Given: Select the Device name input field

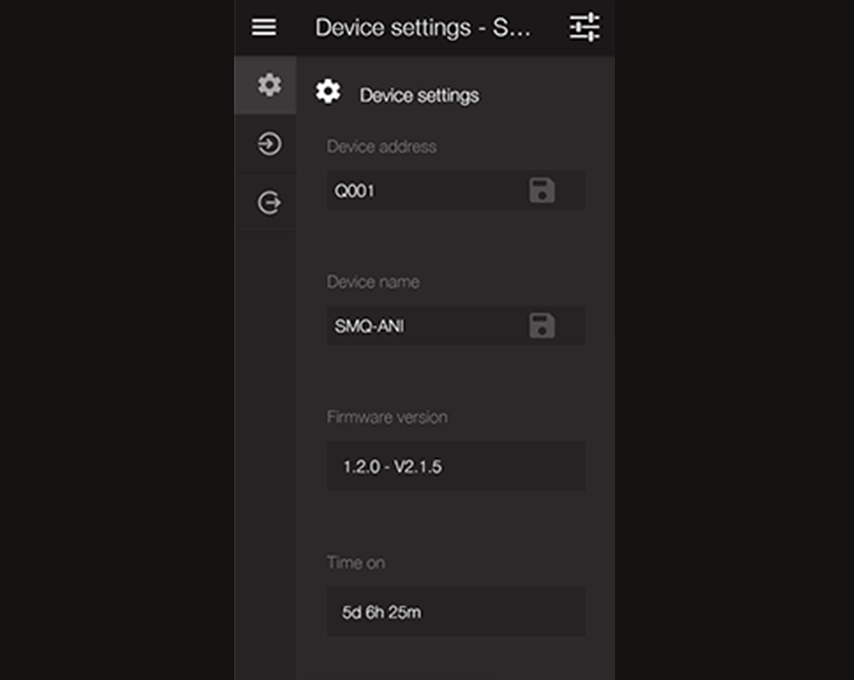Looking at the screenshot, I should click(430, 325).
